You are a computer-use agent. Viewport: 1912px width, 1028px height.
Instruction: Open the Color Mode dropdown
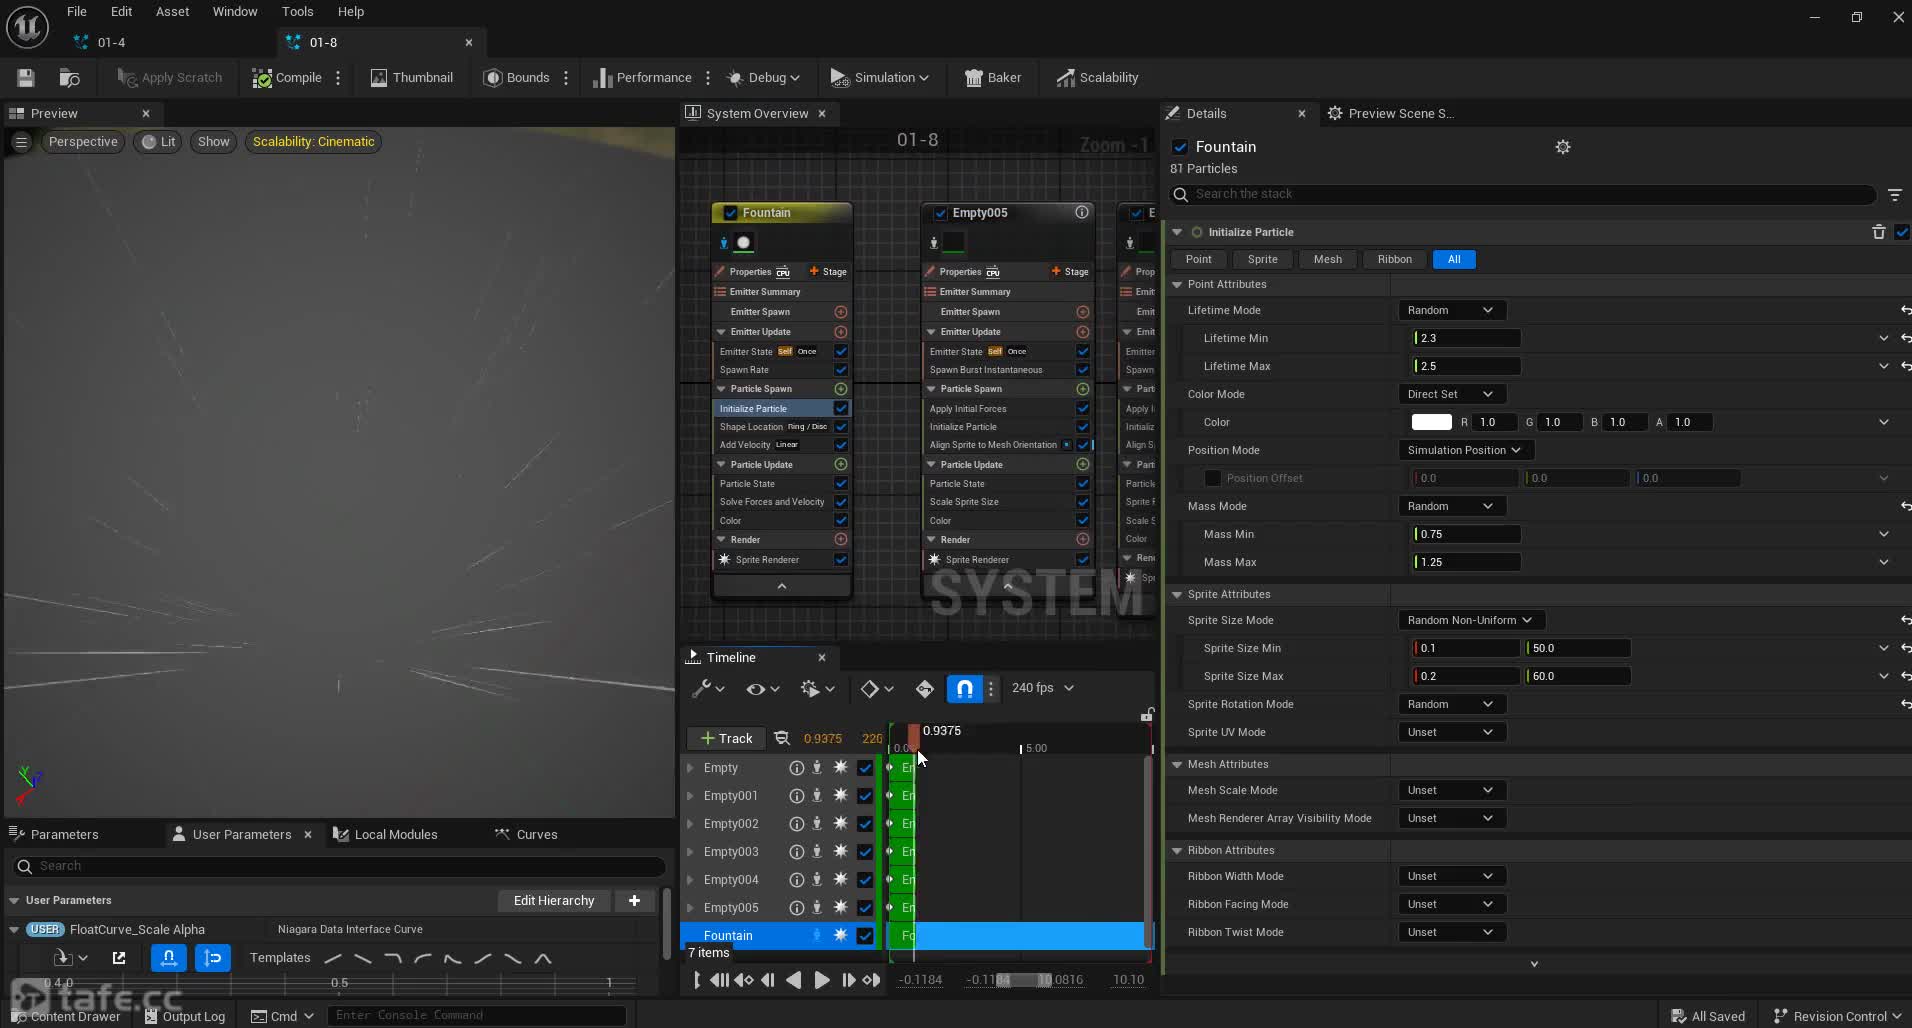coord(1451,394)
